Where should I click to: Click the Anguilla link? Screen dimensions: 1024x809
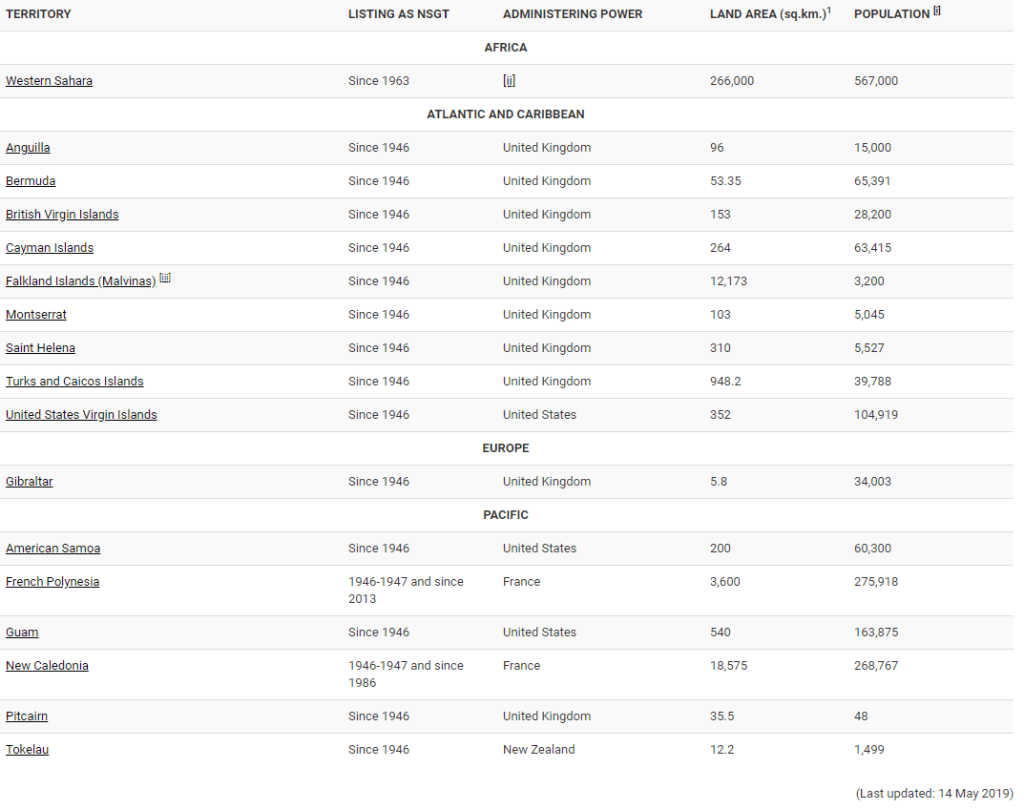[x=28, y=148]
